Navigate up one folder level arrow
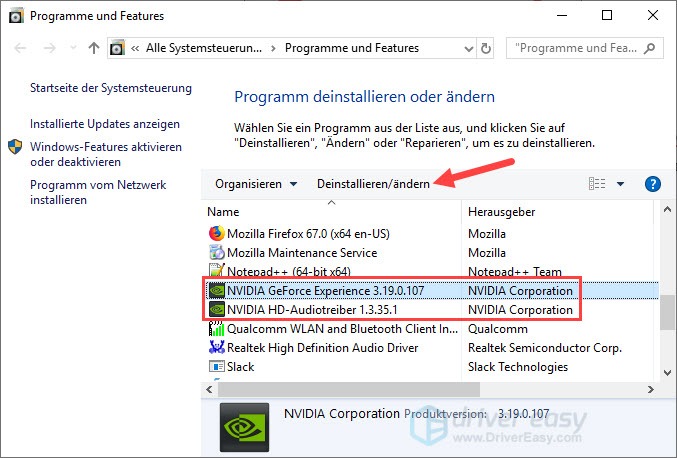The image size is (677, 458). (x=94, y=48)
